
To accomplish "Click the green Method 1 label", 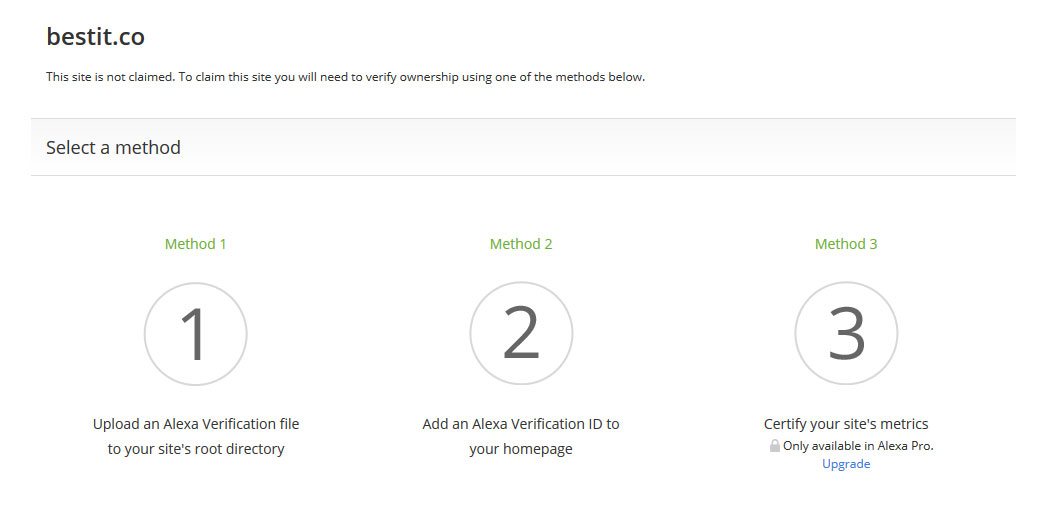I will [195, 244].
